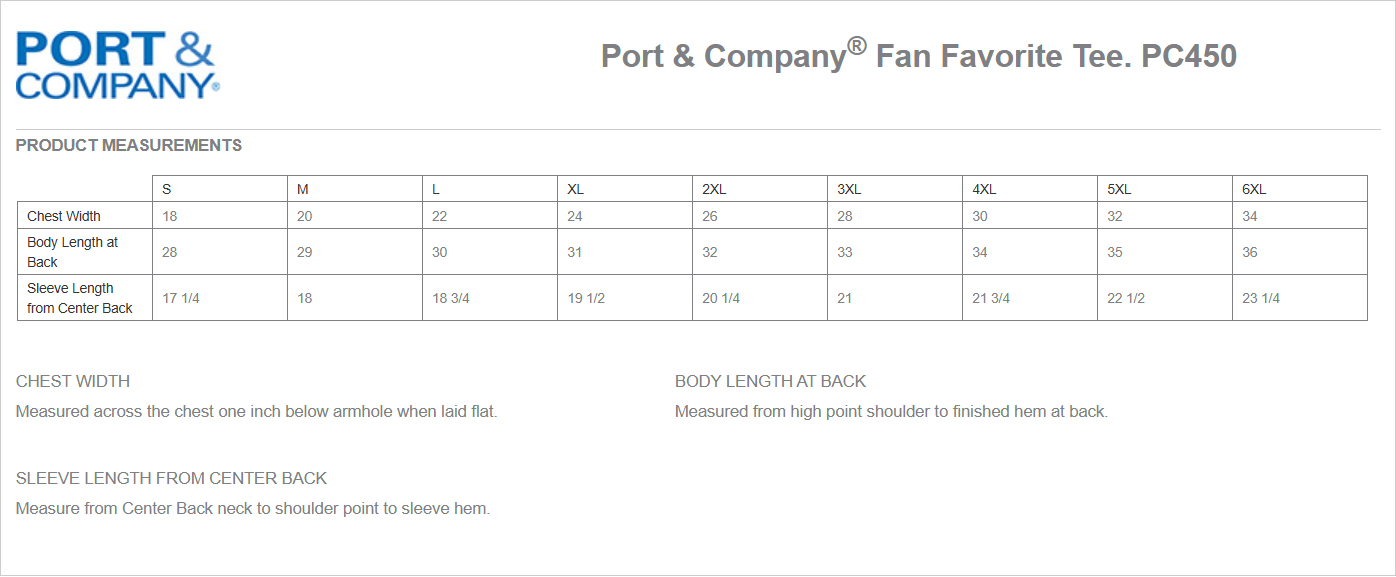Click the SLEEVE LENGTH FROM CENTER BACK heading
The image size is (1396, 577).
coord(171,478)
